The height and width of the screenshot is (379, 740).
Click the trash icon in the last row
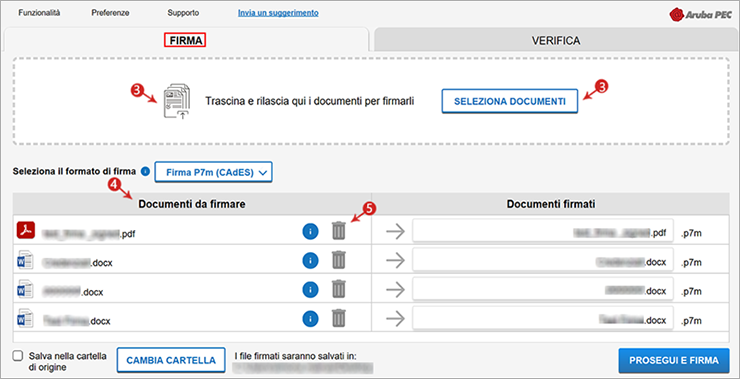(x=338, y=319)
